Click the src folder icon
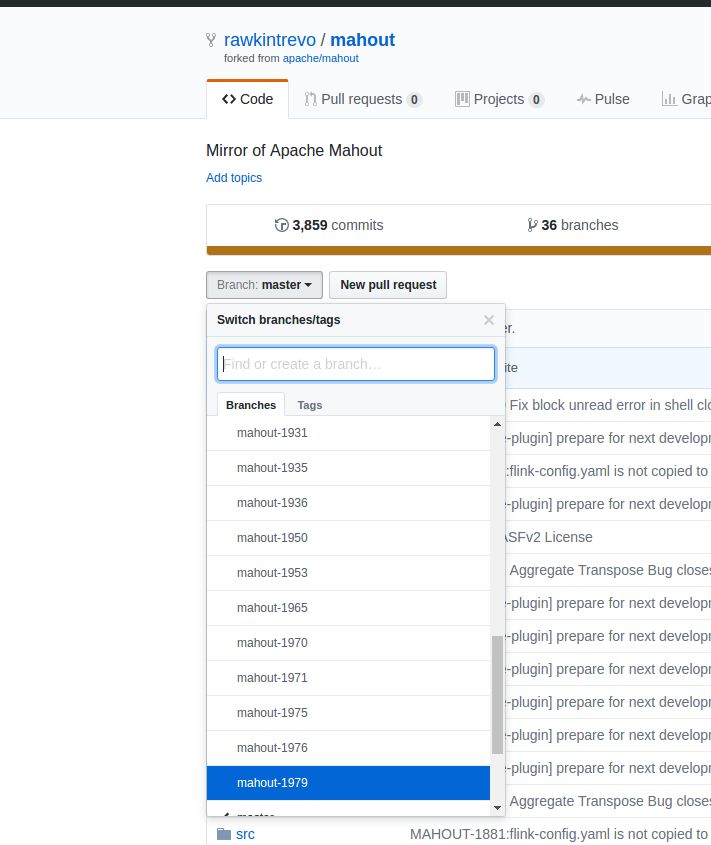Screen dimensions: 711x845 click(x=224, y=834)
